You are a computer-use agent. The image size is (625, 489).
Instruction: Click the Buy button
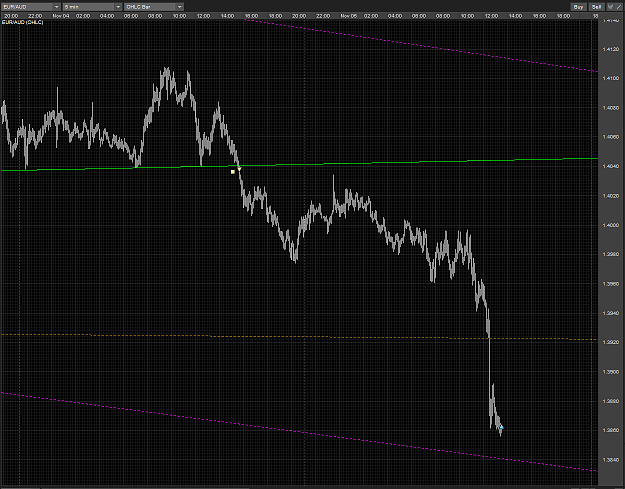578,7
